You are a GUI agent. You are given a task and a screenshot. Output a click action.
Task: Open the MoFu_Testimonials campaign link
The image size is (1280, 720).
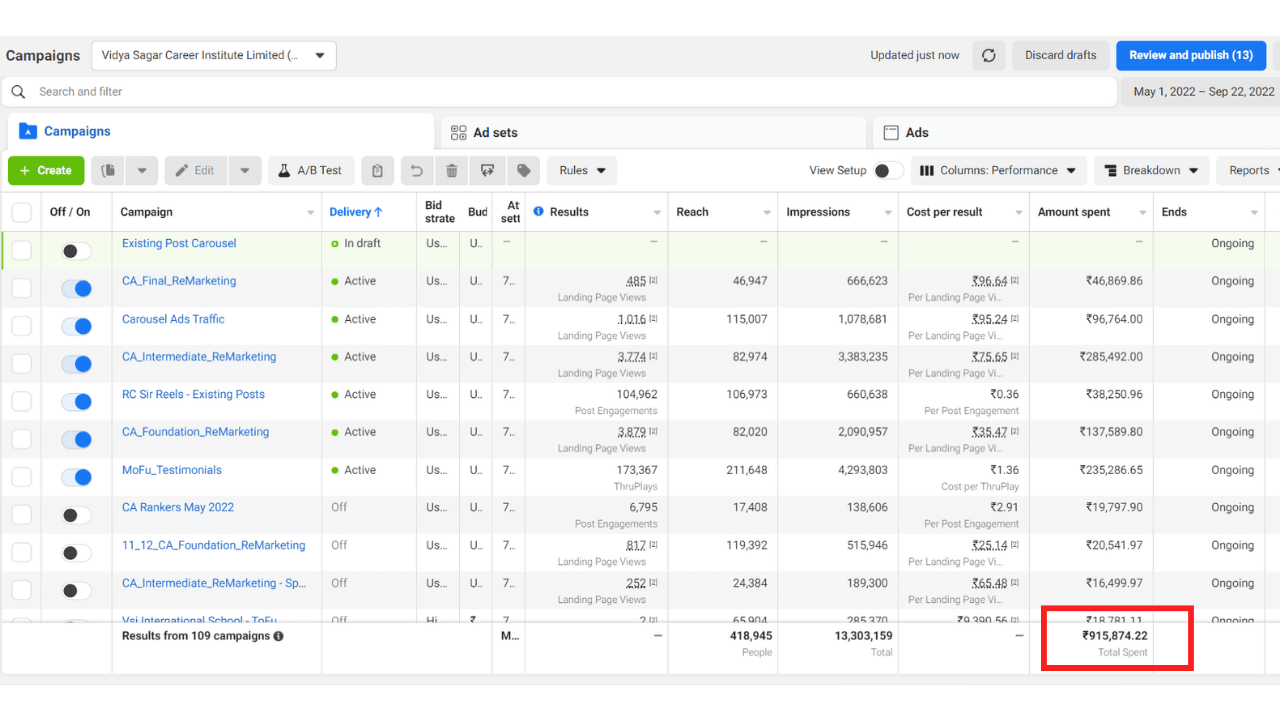(x=172, y=470)
